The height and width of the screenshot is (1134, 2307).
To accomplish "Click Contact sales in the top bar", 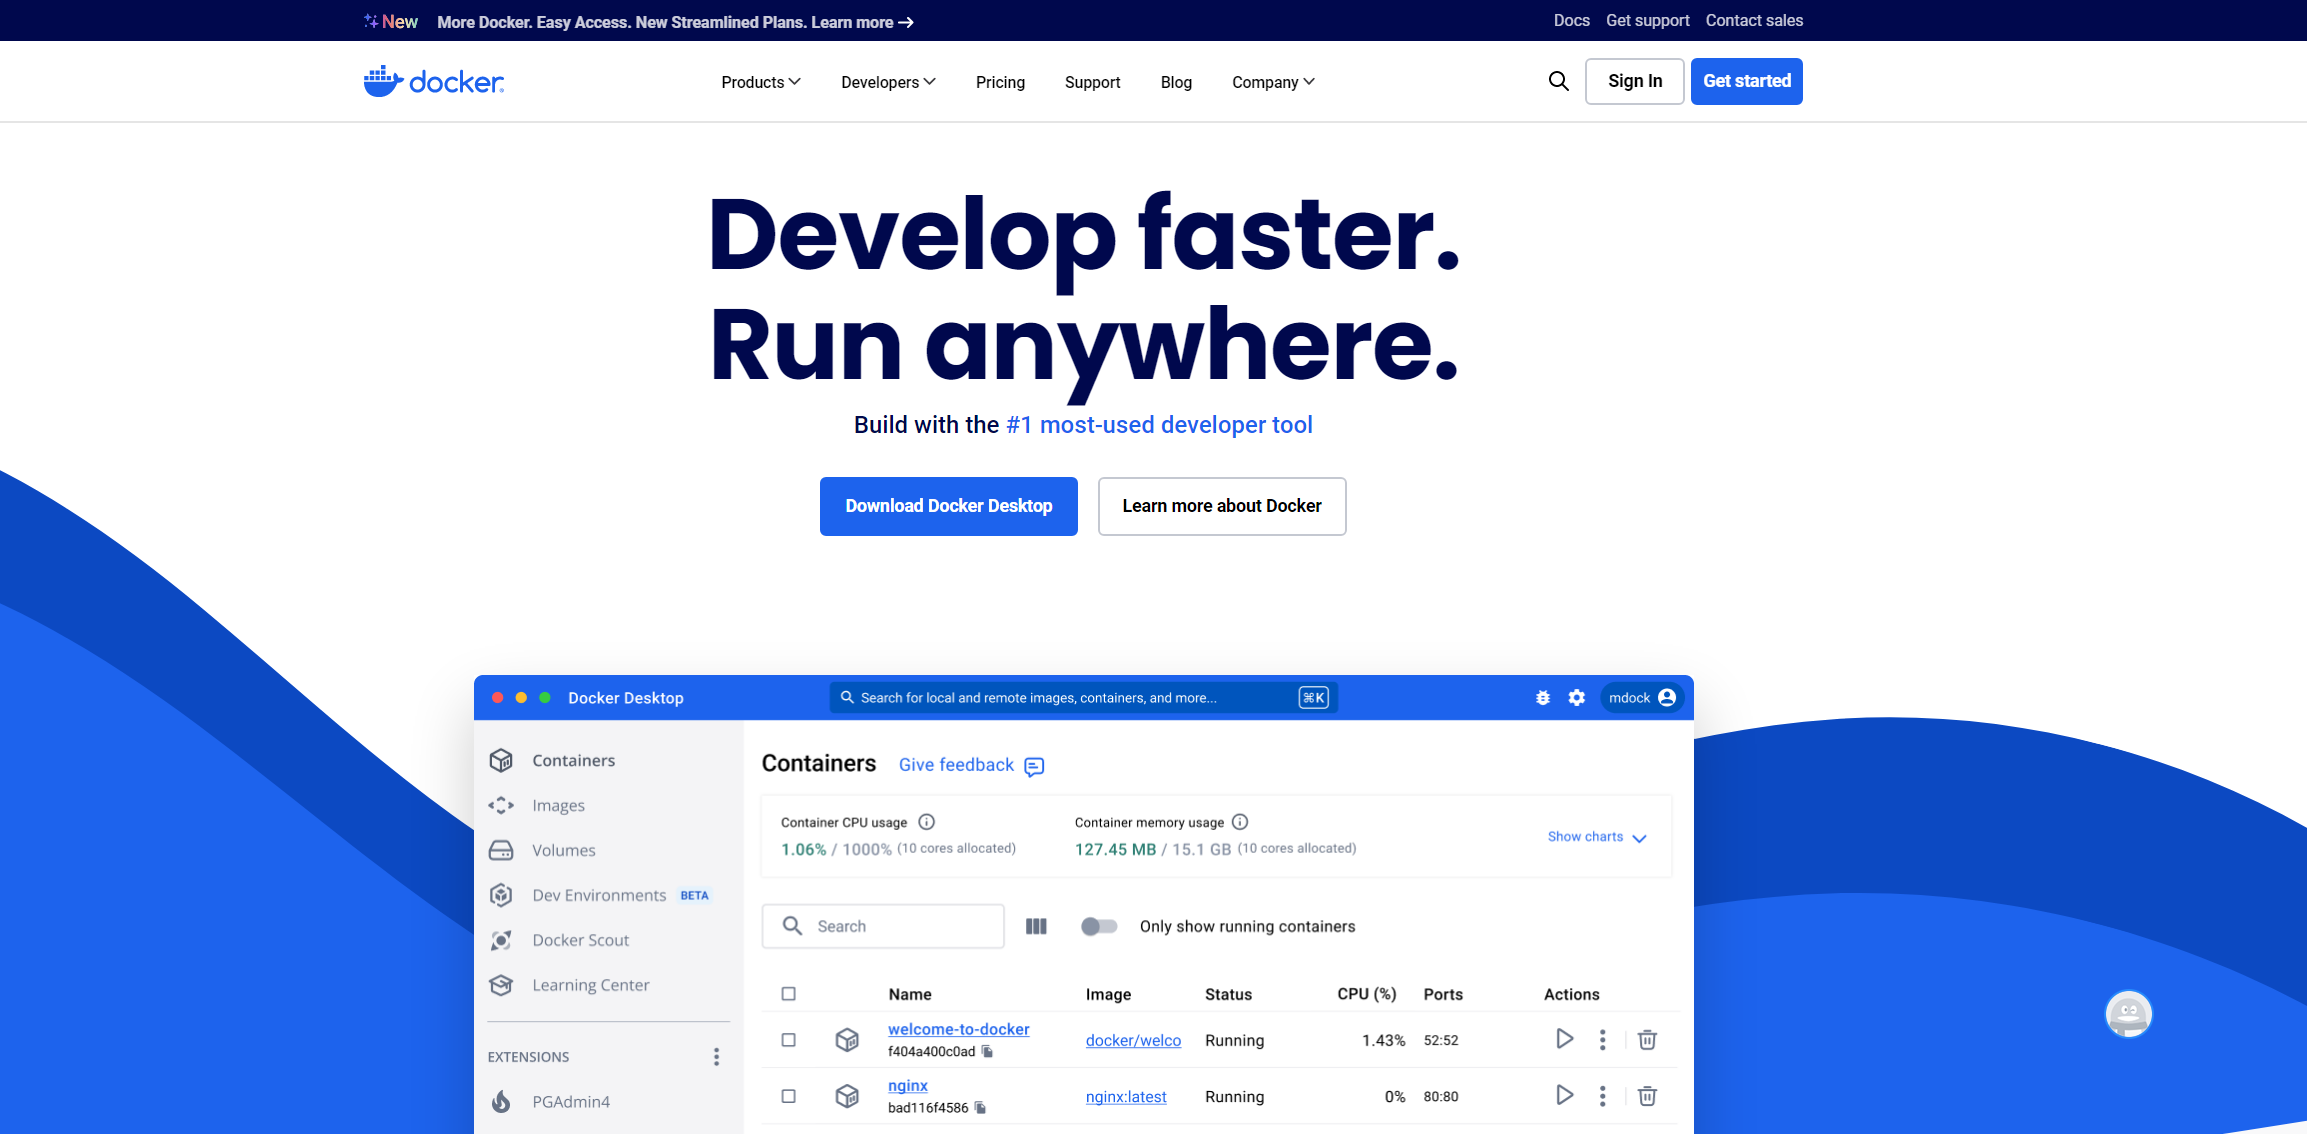I will tap(1754, 20).
